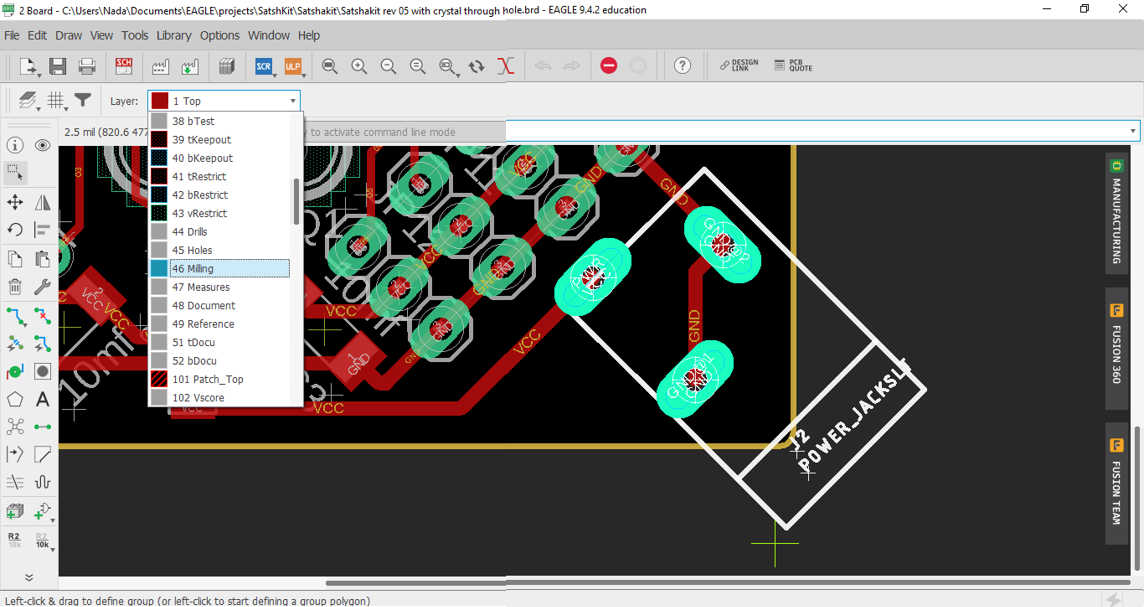Open a file with the Open icon
This screenshot has width=1144, height=607.
(28, 66)
